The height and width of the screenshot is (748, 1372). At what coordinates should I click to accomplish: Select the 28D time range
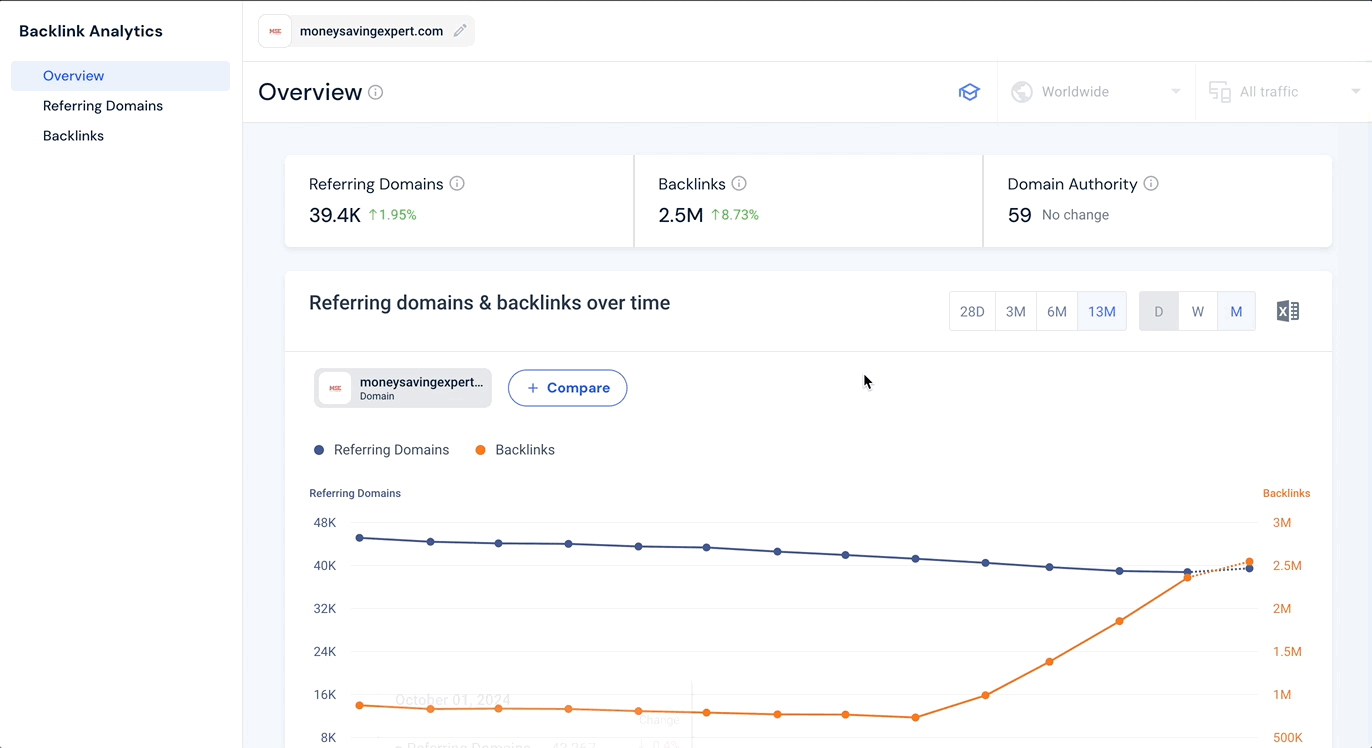[972, 311]
